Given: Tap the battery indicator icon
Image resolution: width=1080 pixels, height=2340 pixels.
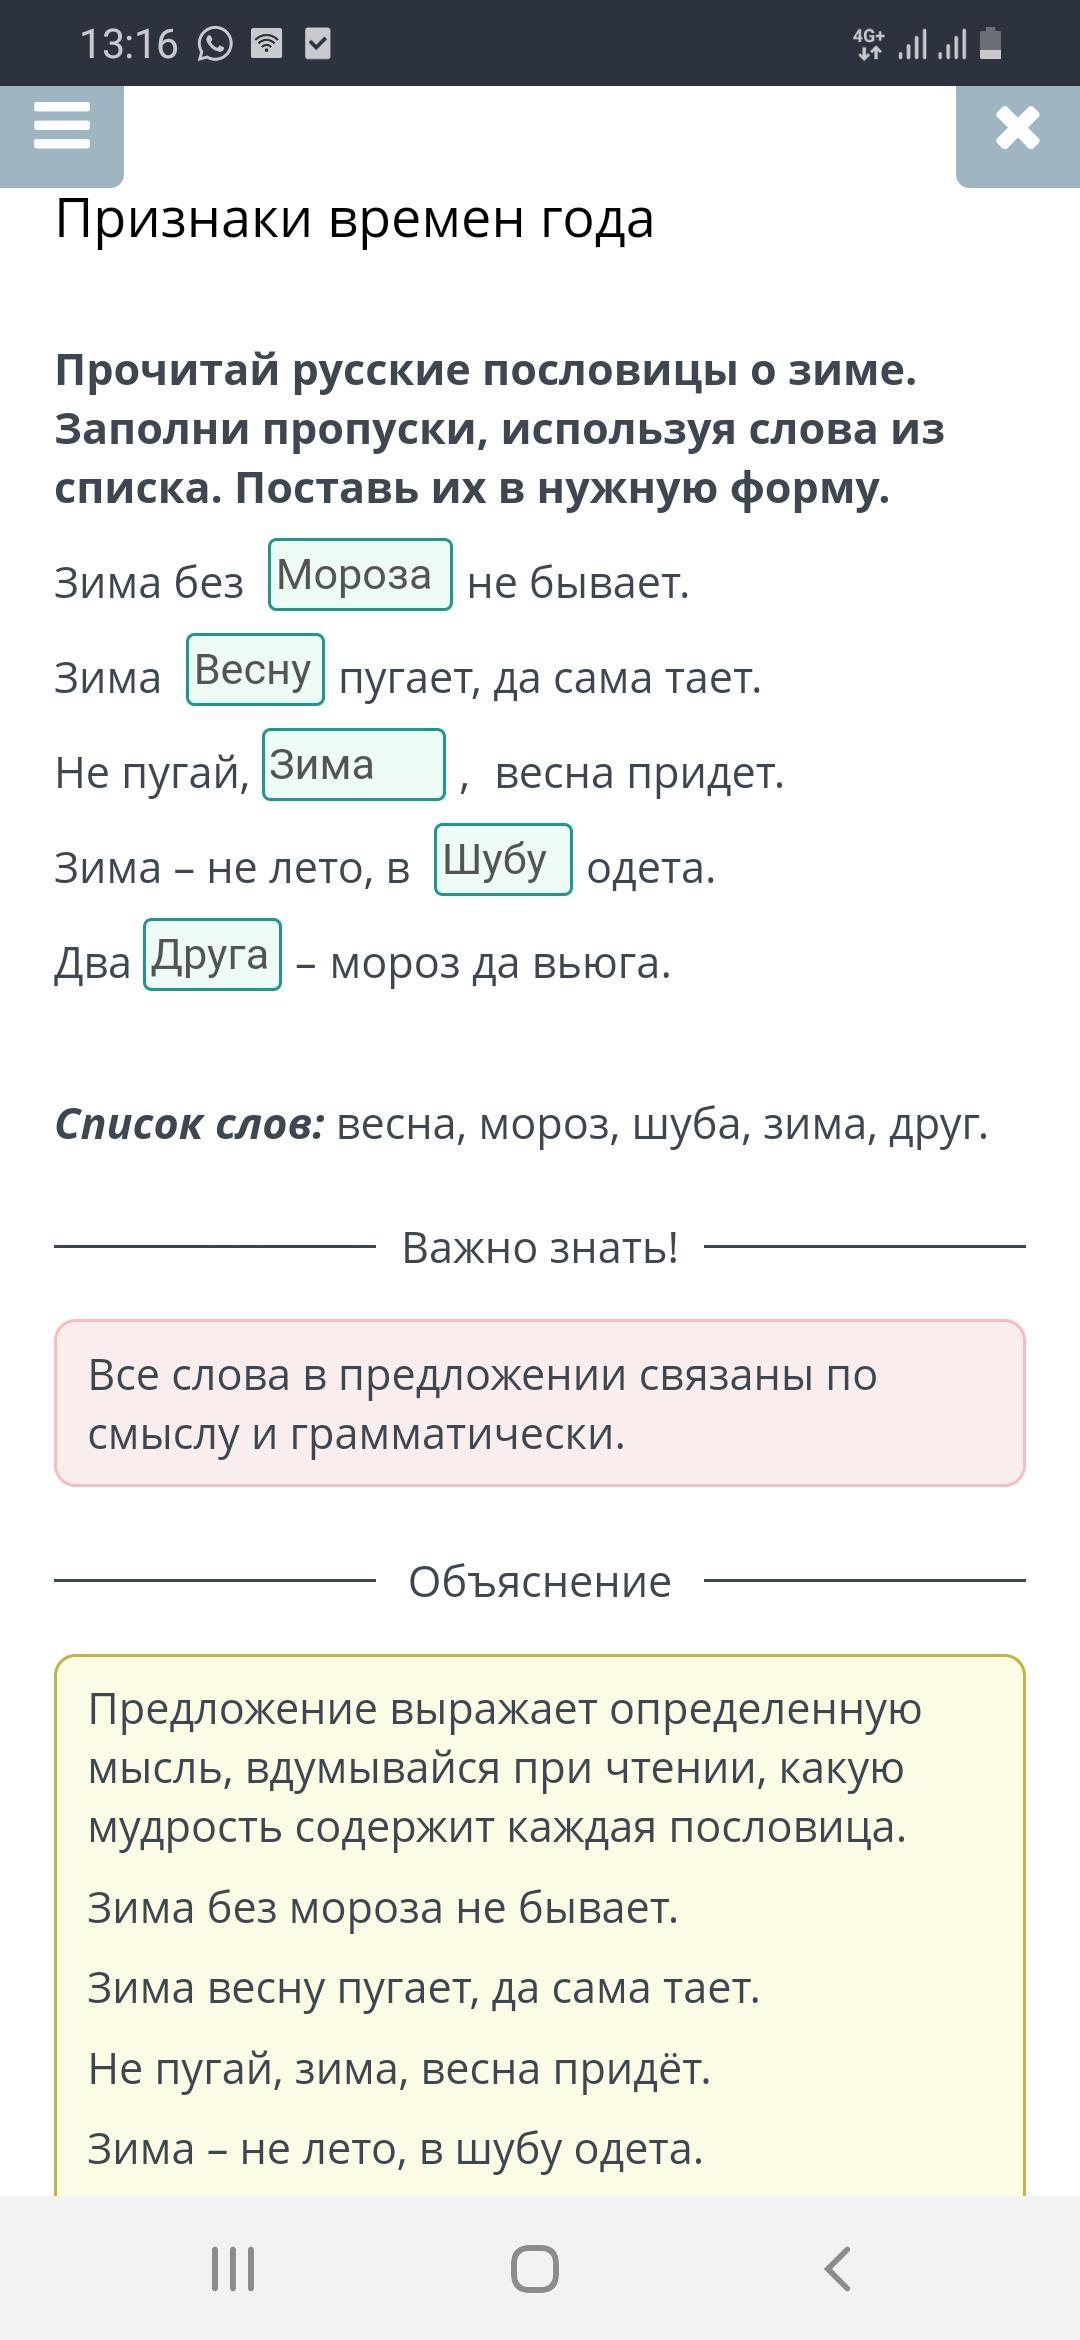Looking at the screenshot, I should [x=990, y=44].
